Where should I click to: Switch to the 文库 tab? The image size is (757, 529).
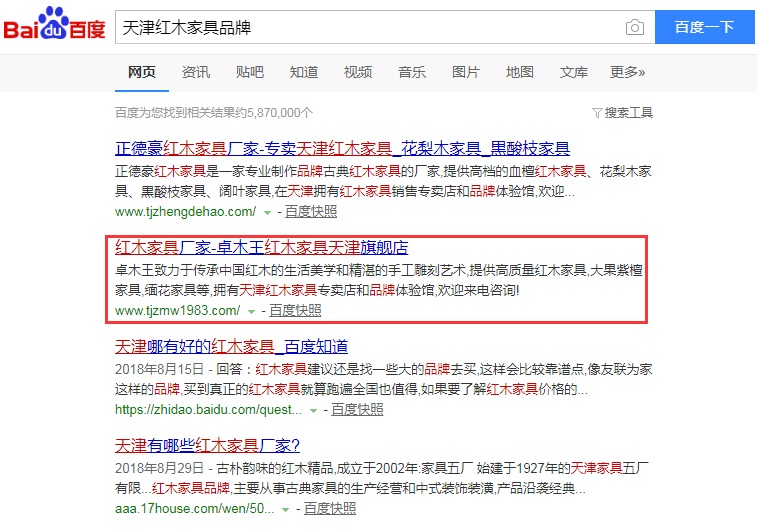tap(574, 72)
